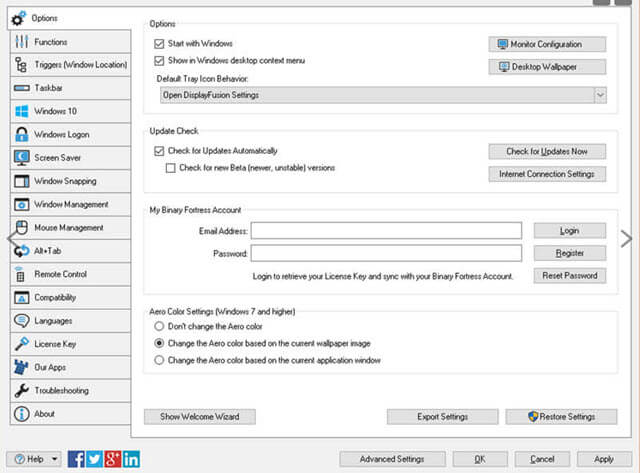Click the Reset Password button

tap(570, 275)
